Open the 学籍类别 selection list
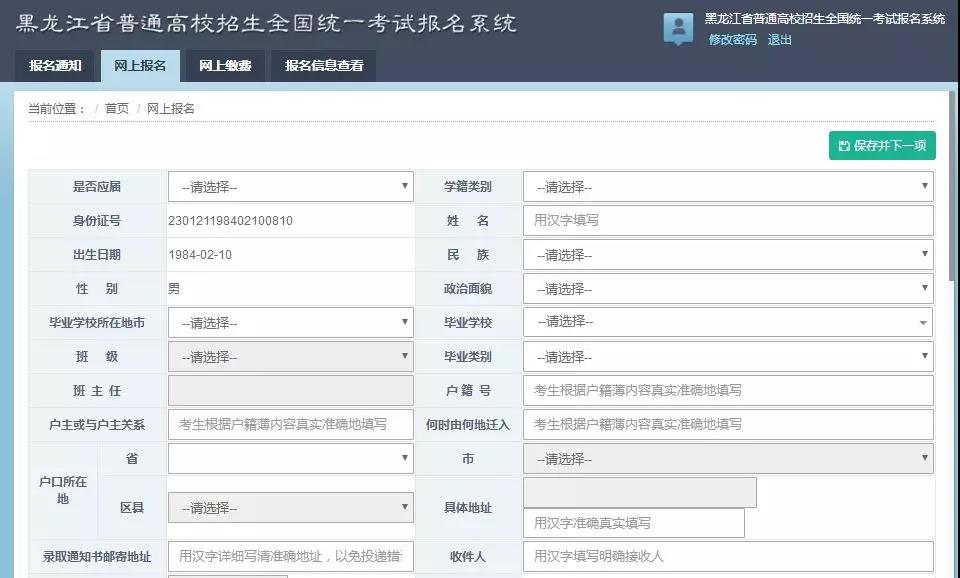960x578 pixels. [x=727, y=186]
